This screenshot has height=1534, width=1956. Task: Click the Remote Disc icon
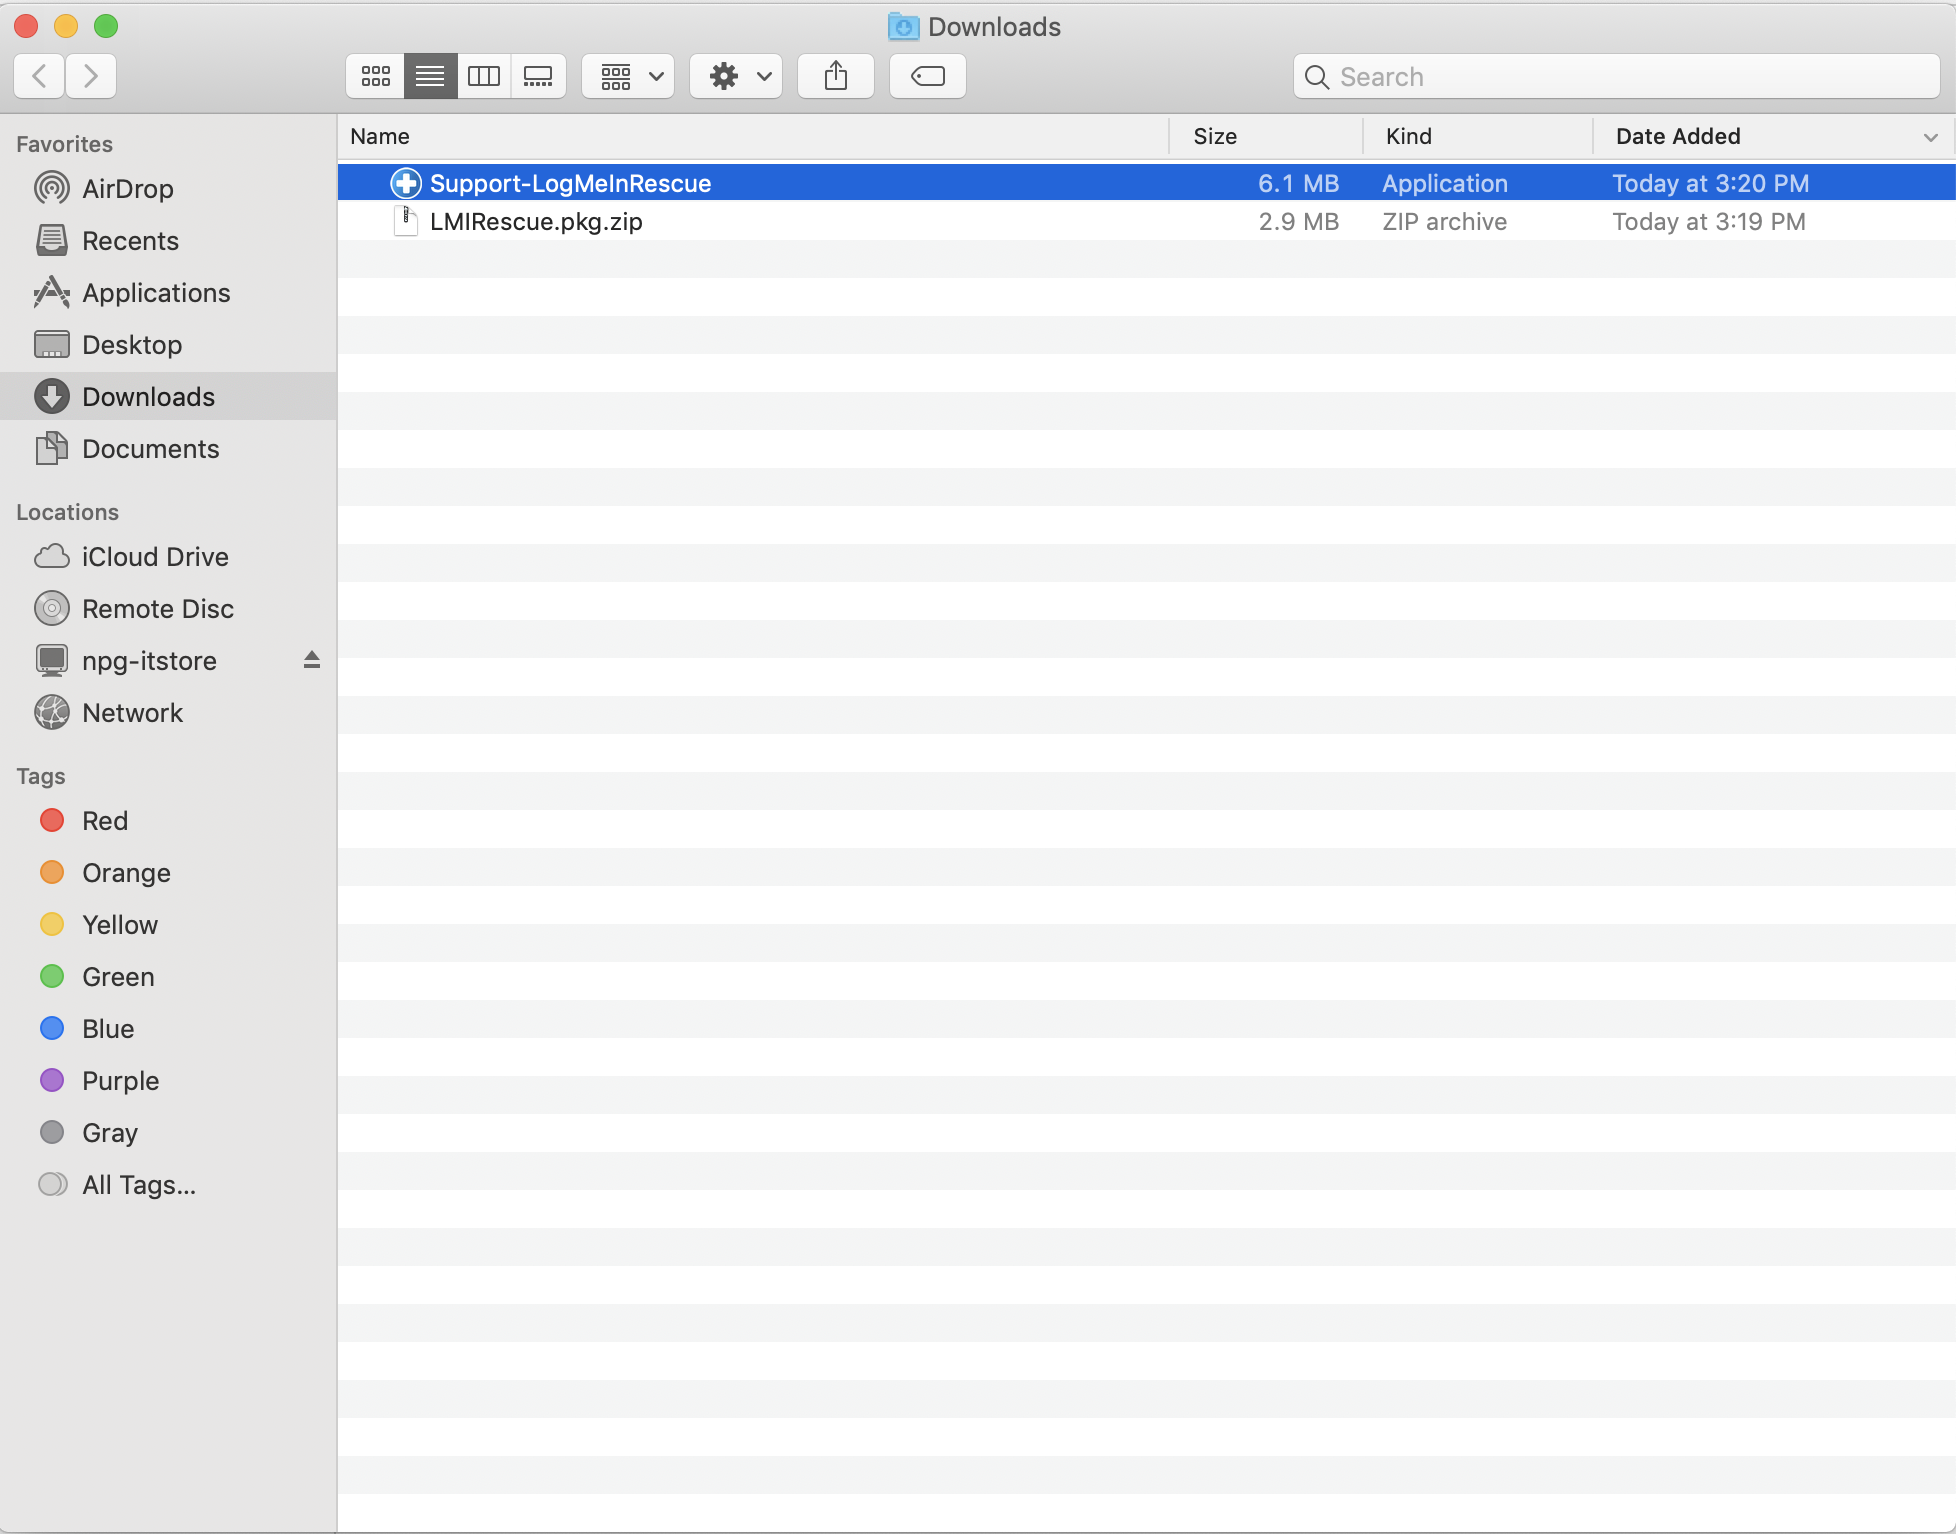coord(52,608)
